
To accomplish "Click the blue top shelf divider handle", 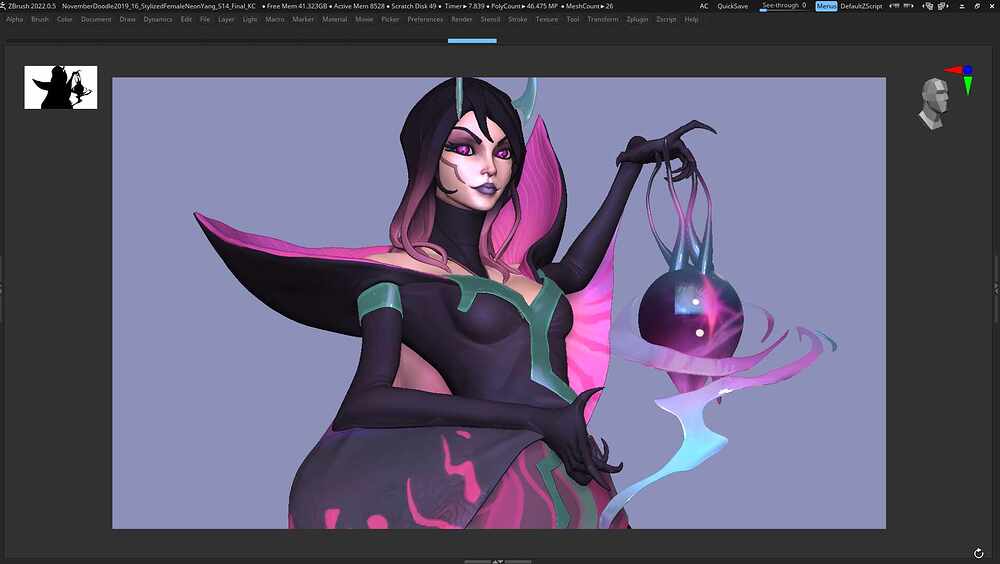I will pyautogui.click(x=472, y=41).
